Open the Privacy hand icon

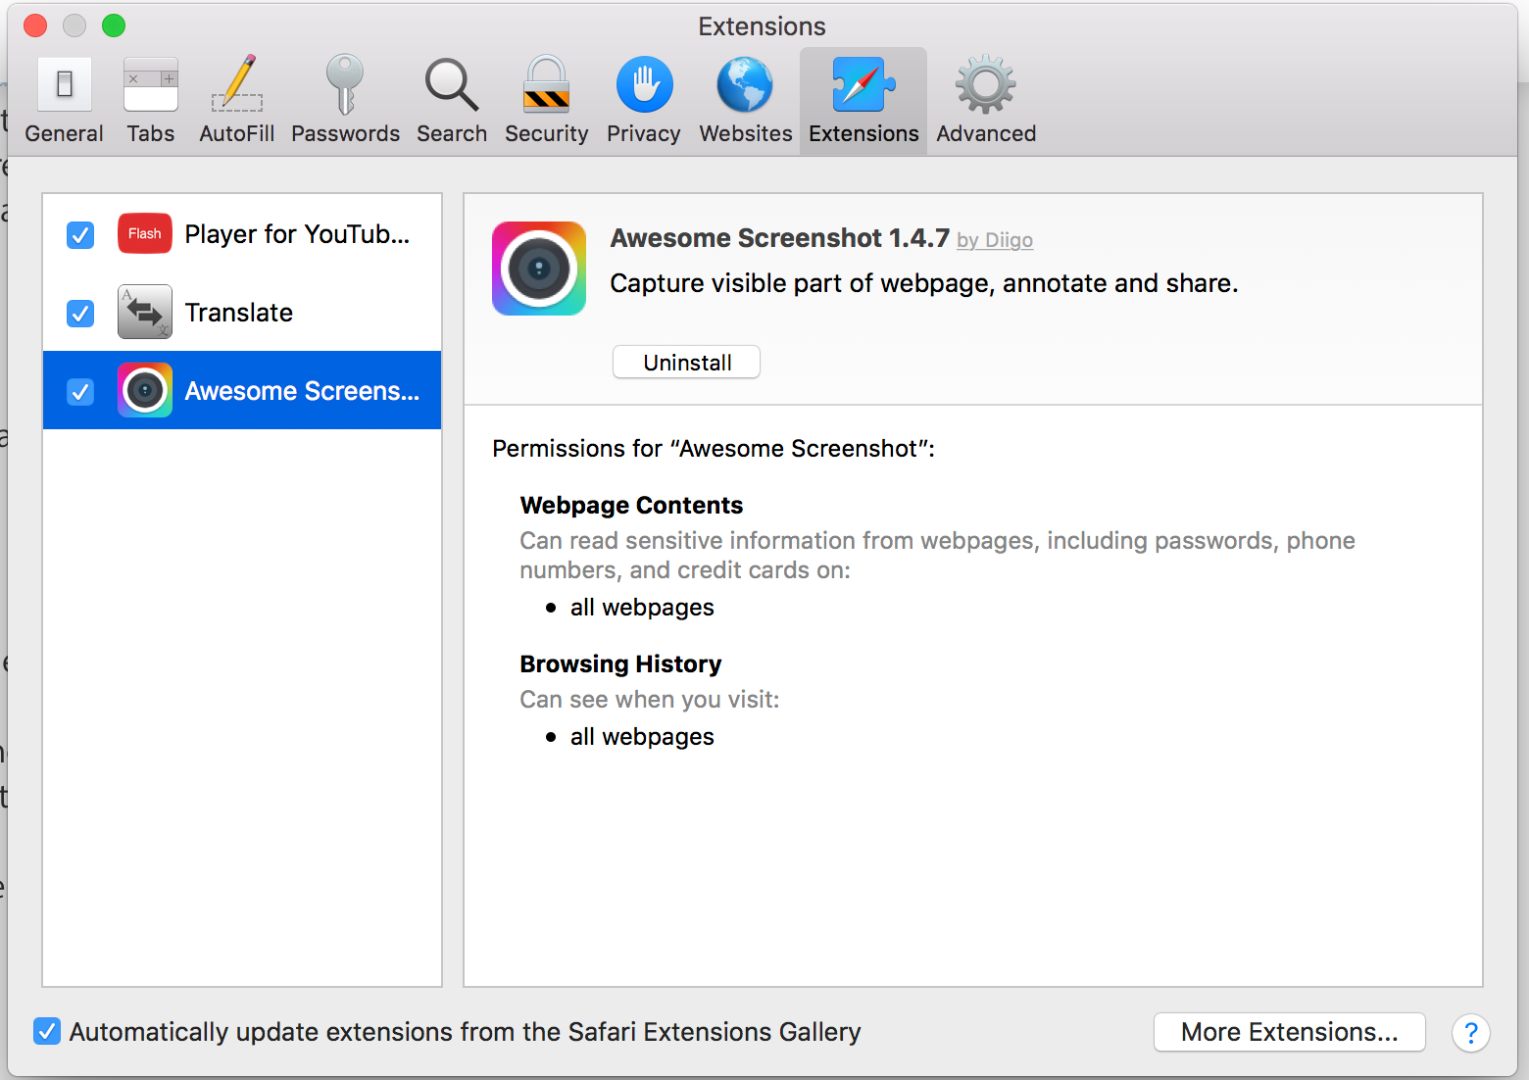click(644, 85)
